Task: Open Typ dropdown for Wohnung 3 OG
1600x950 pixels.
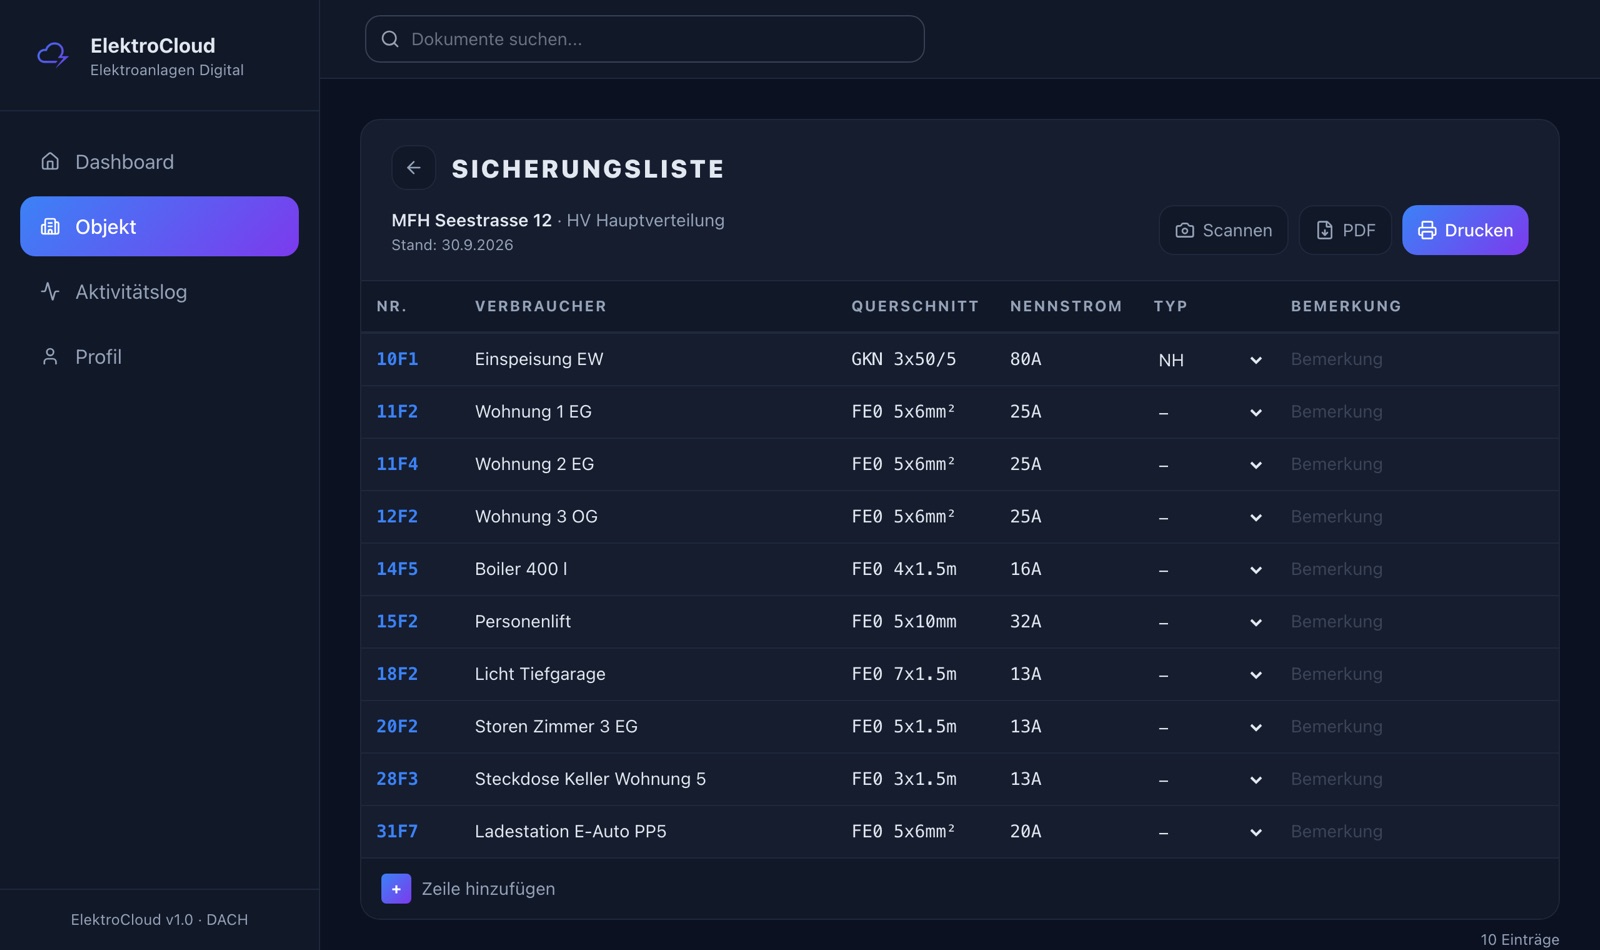Action: tap(1211, 517)
